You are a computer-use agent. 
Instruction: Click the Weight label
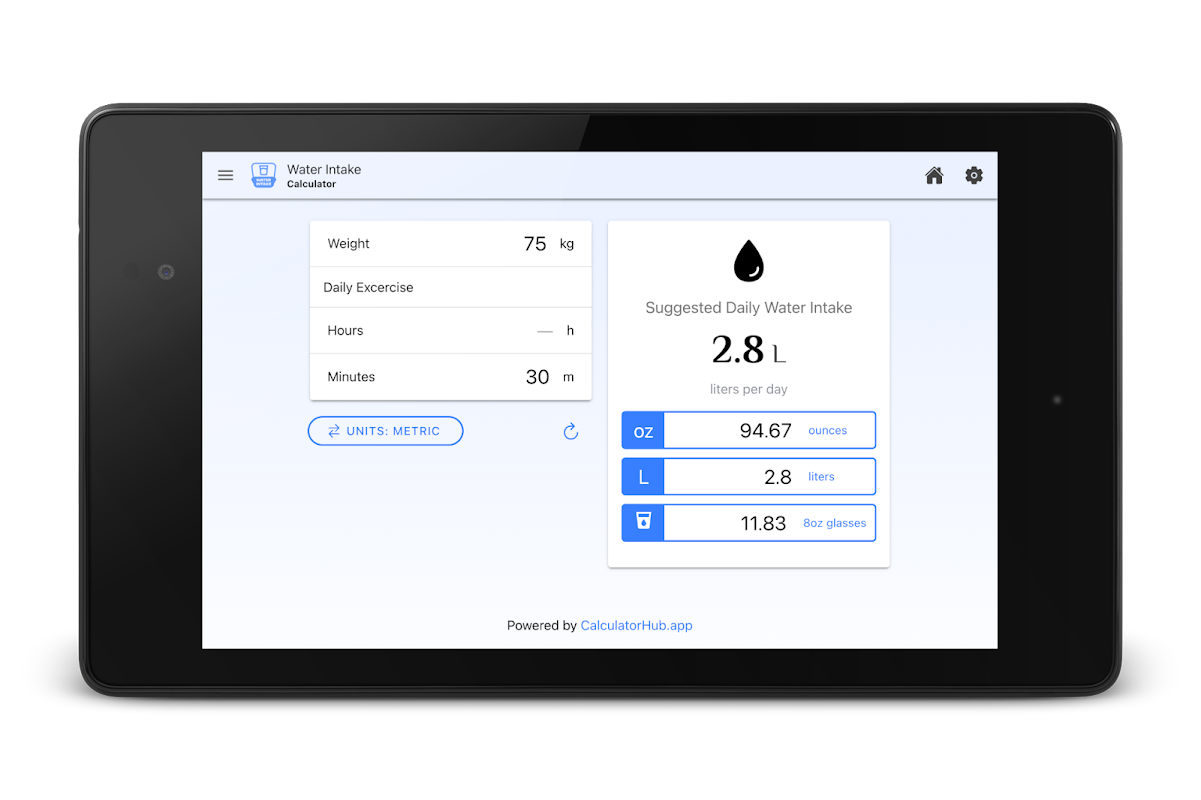click(348, 244)
